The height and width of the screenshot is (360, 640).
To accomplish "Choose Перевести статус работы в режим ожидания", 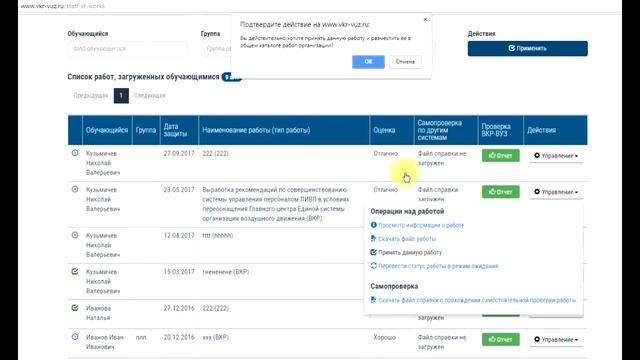I will pyautogui.click(x=438, y=266).
